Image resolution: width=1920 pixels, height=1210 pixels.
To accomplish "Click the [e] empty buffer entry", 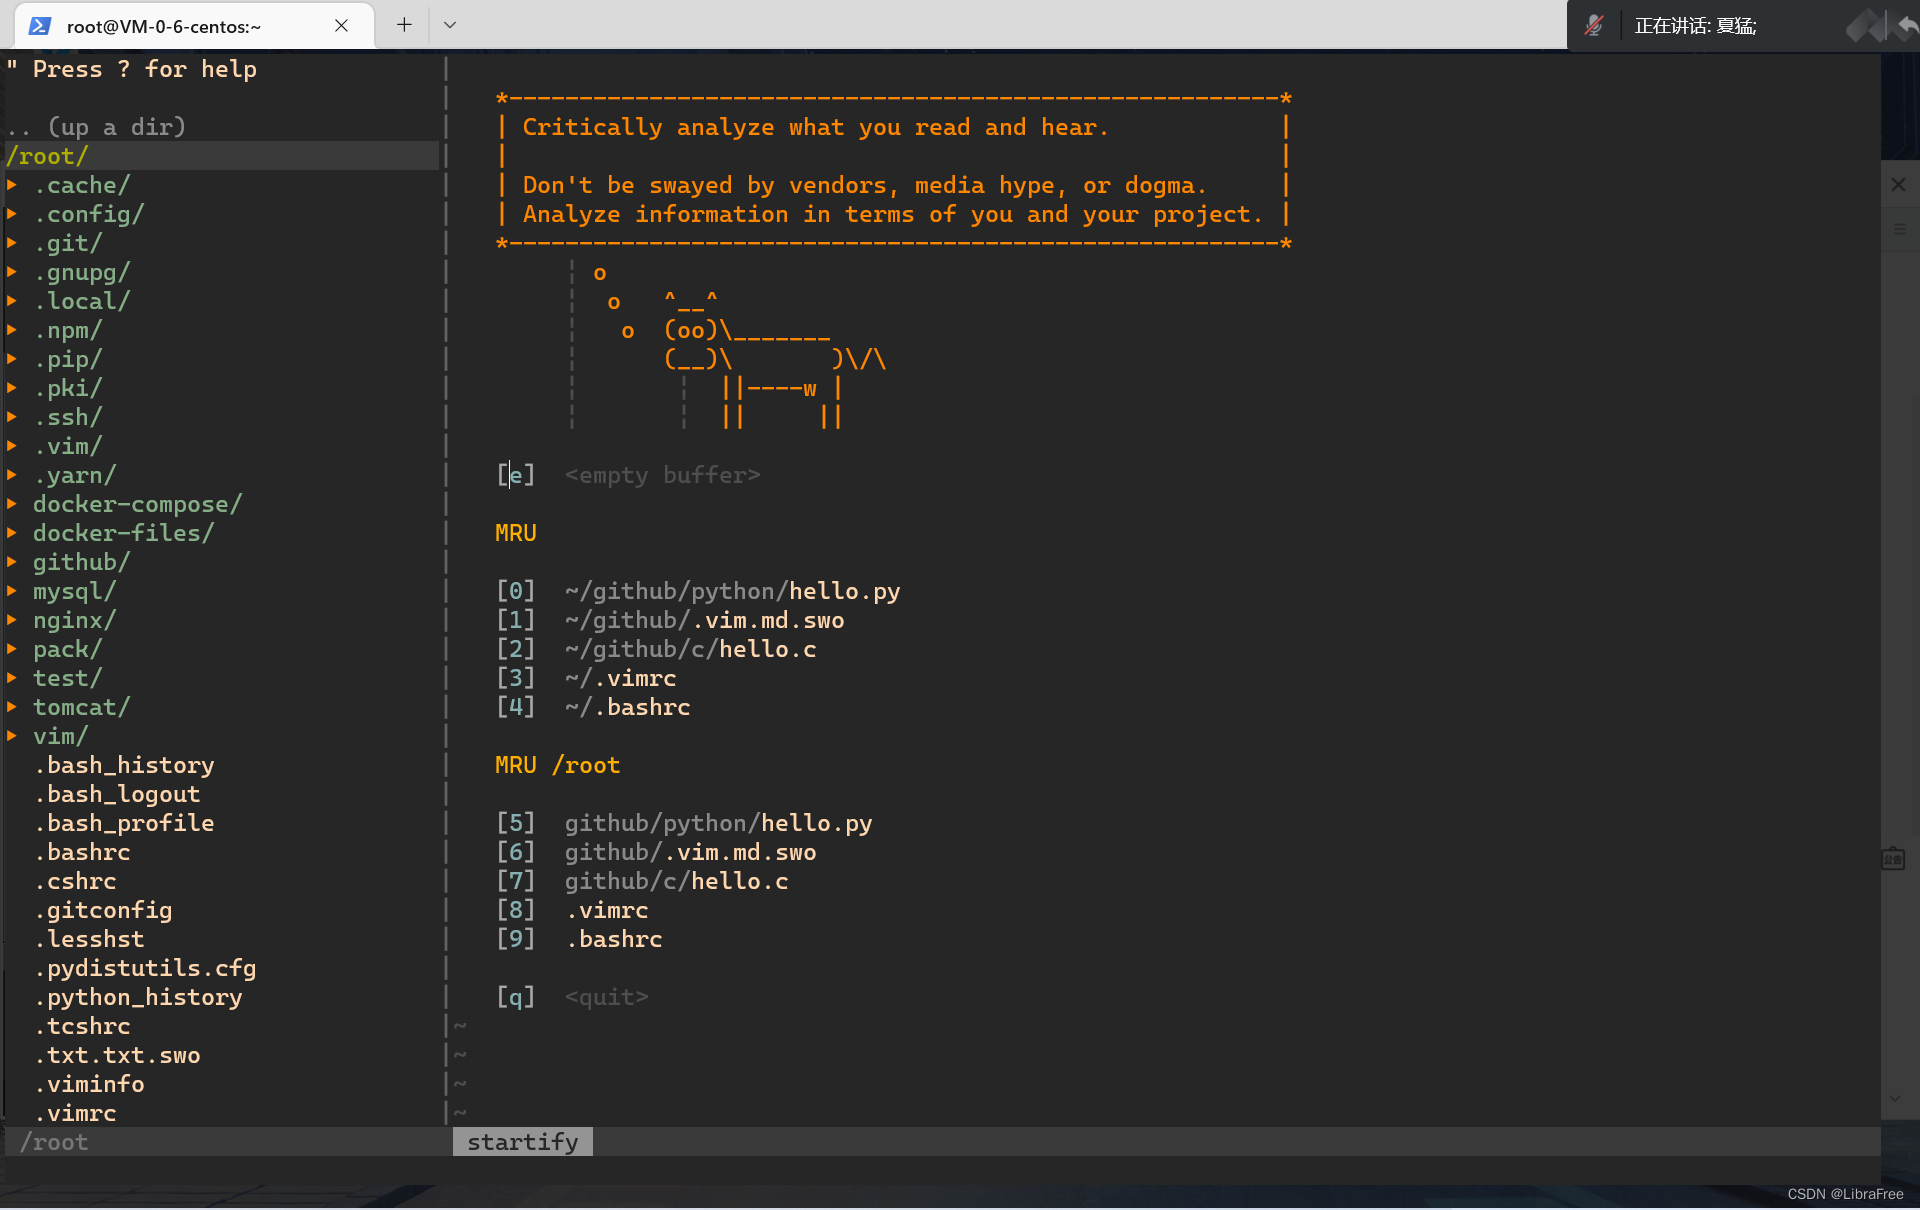I will (628, 475).
